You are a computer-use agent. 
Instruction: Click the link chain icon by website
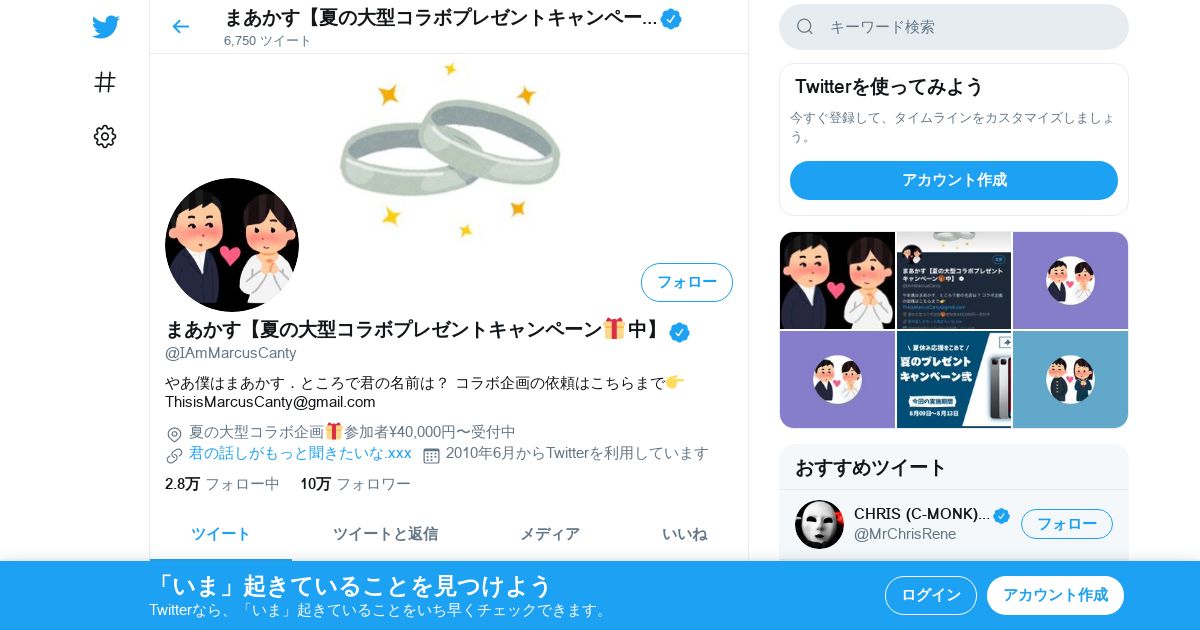pos(174,455)
